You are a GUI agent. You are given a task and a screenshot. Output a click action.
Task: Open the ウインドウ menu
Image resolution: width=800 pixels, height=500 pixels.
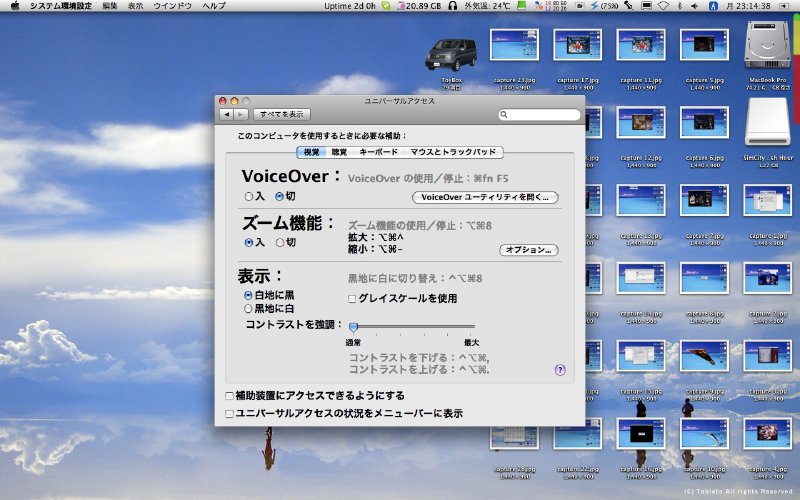[172, 6]
